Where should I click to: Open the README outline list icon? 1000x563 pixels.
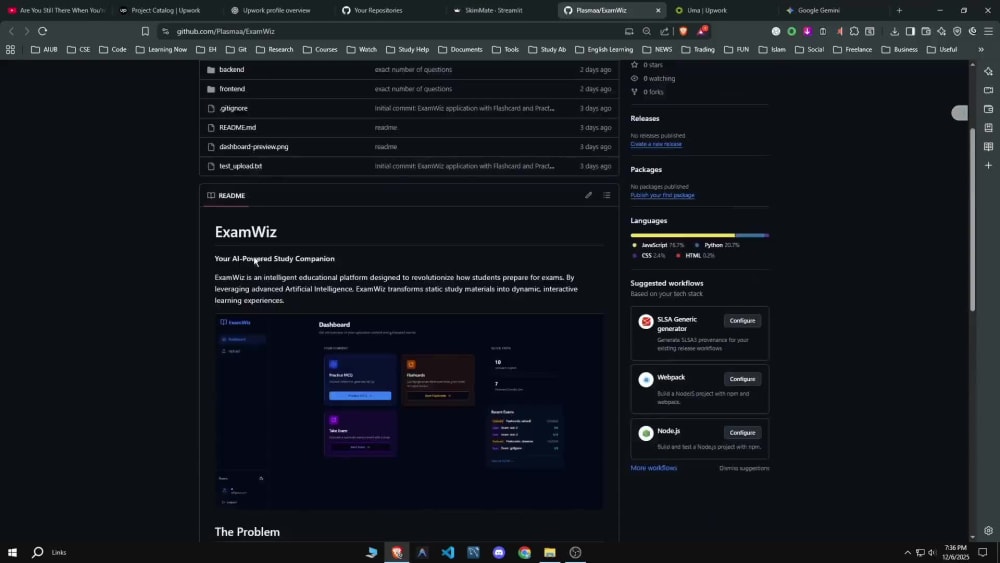coord(607,195)
